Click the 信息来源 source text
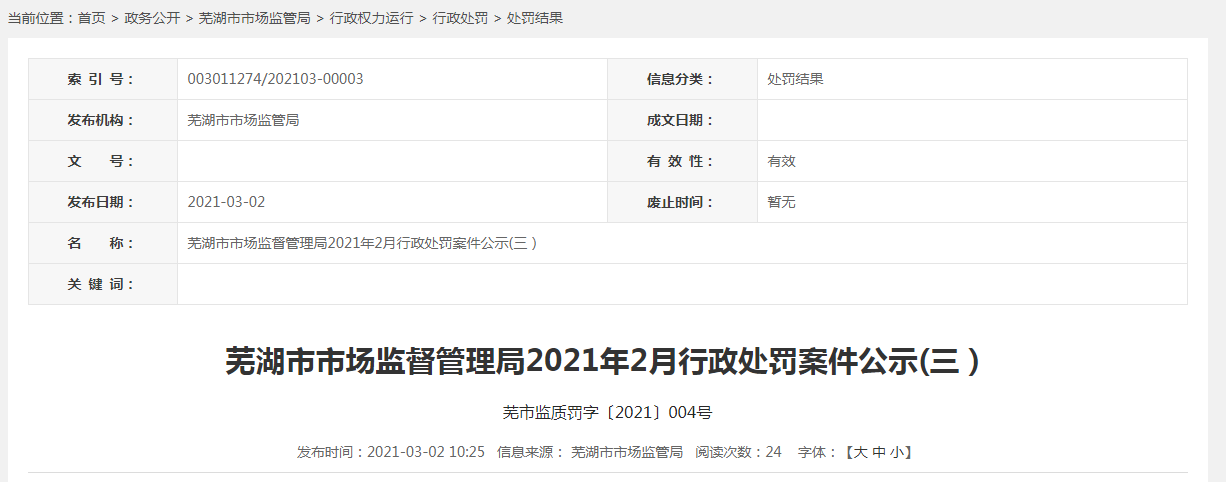1226x482 pixels. click(590, 452)
